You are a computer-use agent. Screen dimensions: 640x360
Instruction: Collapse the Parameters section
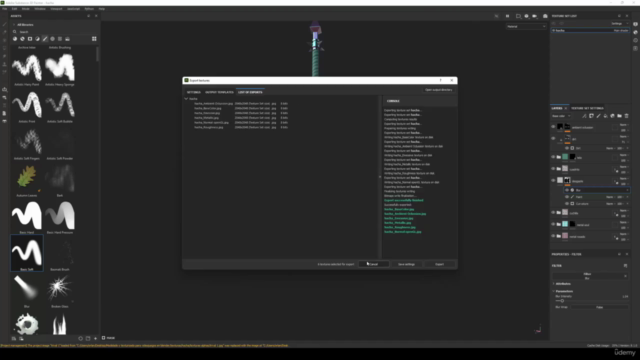pos(554,291)
